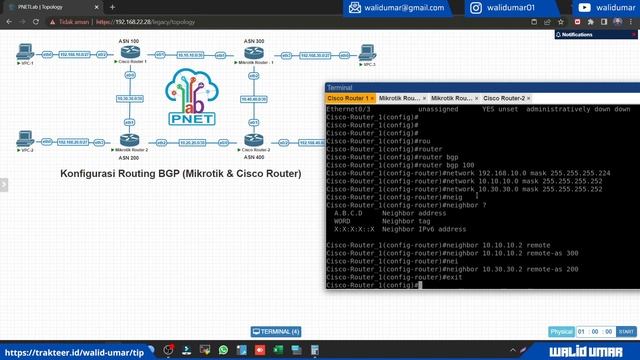This screenshot has height=360, width=640.
Task: Click the TERMINAL (4) button at bottom
Action: 276,331
